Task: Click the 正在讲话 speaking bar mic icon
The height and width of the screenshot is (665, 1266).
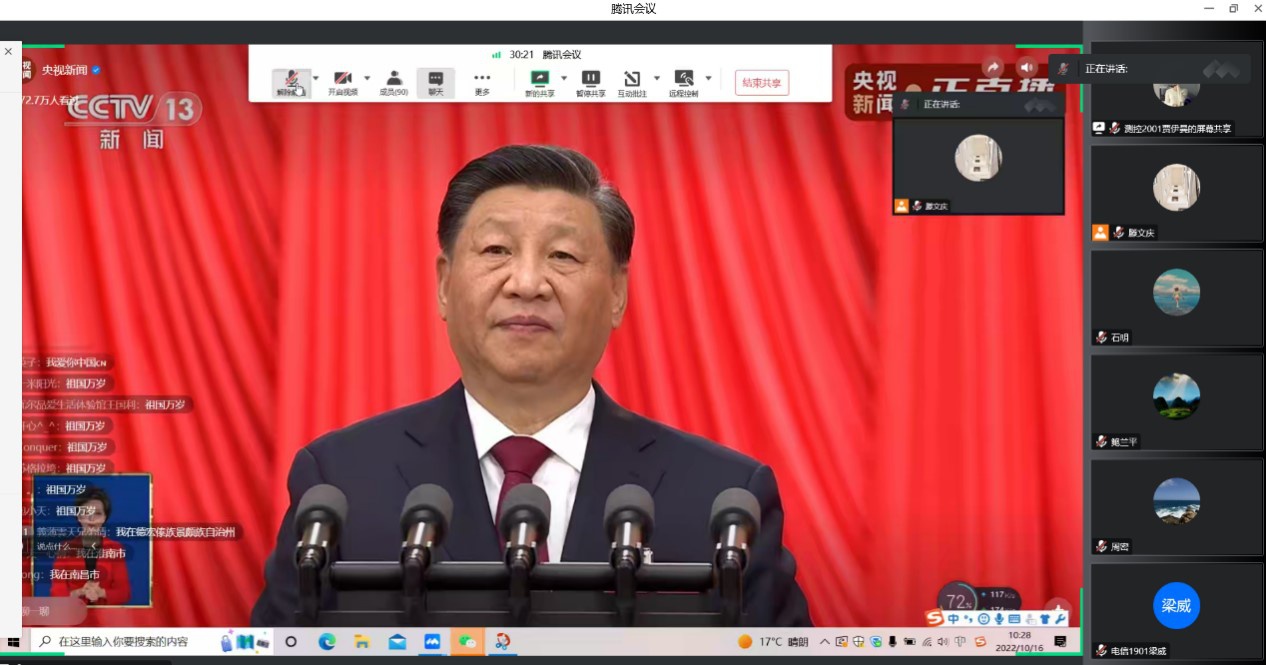Action: click(1063, 68)
